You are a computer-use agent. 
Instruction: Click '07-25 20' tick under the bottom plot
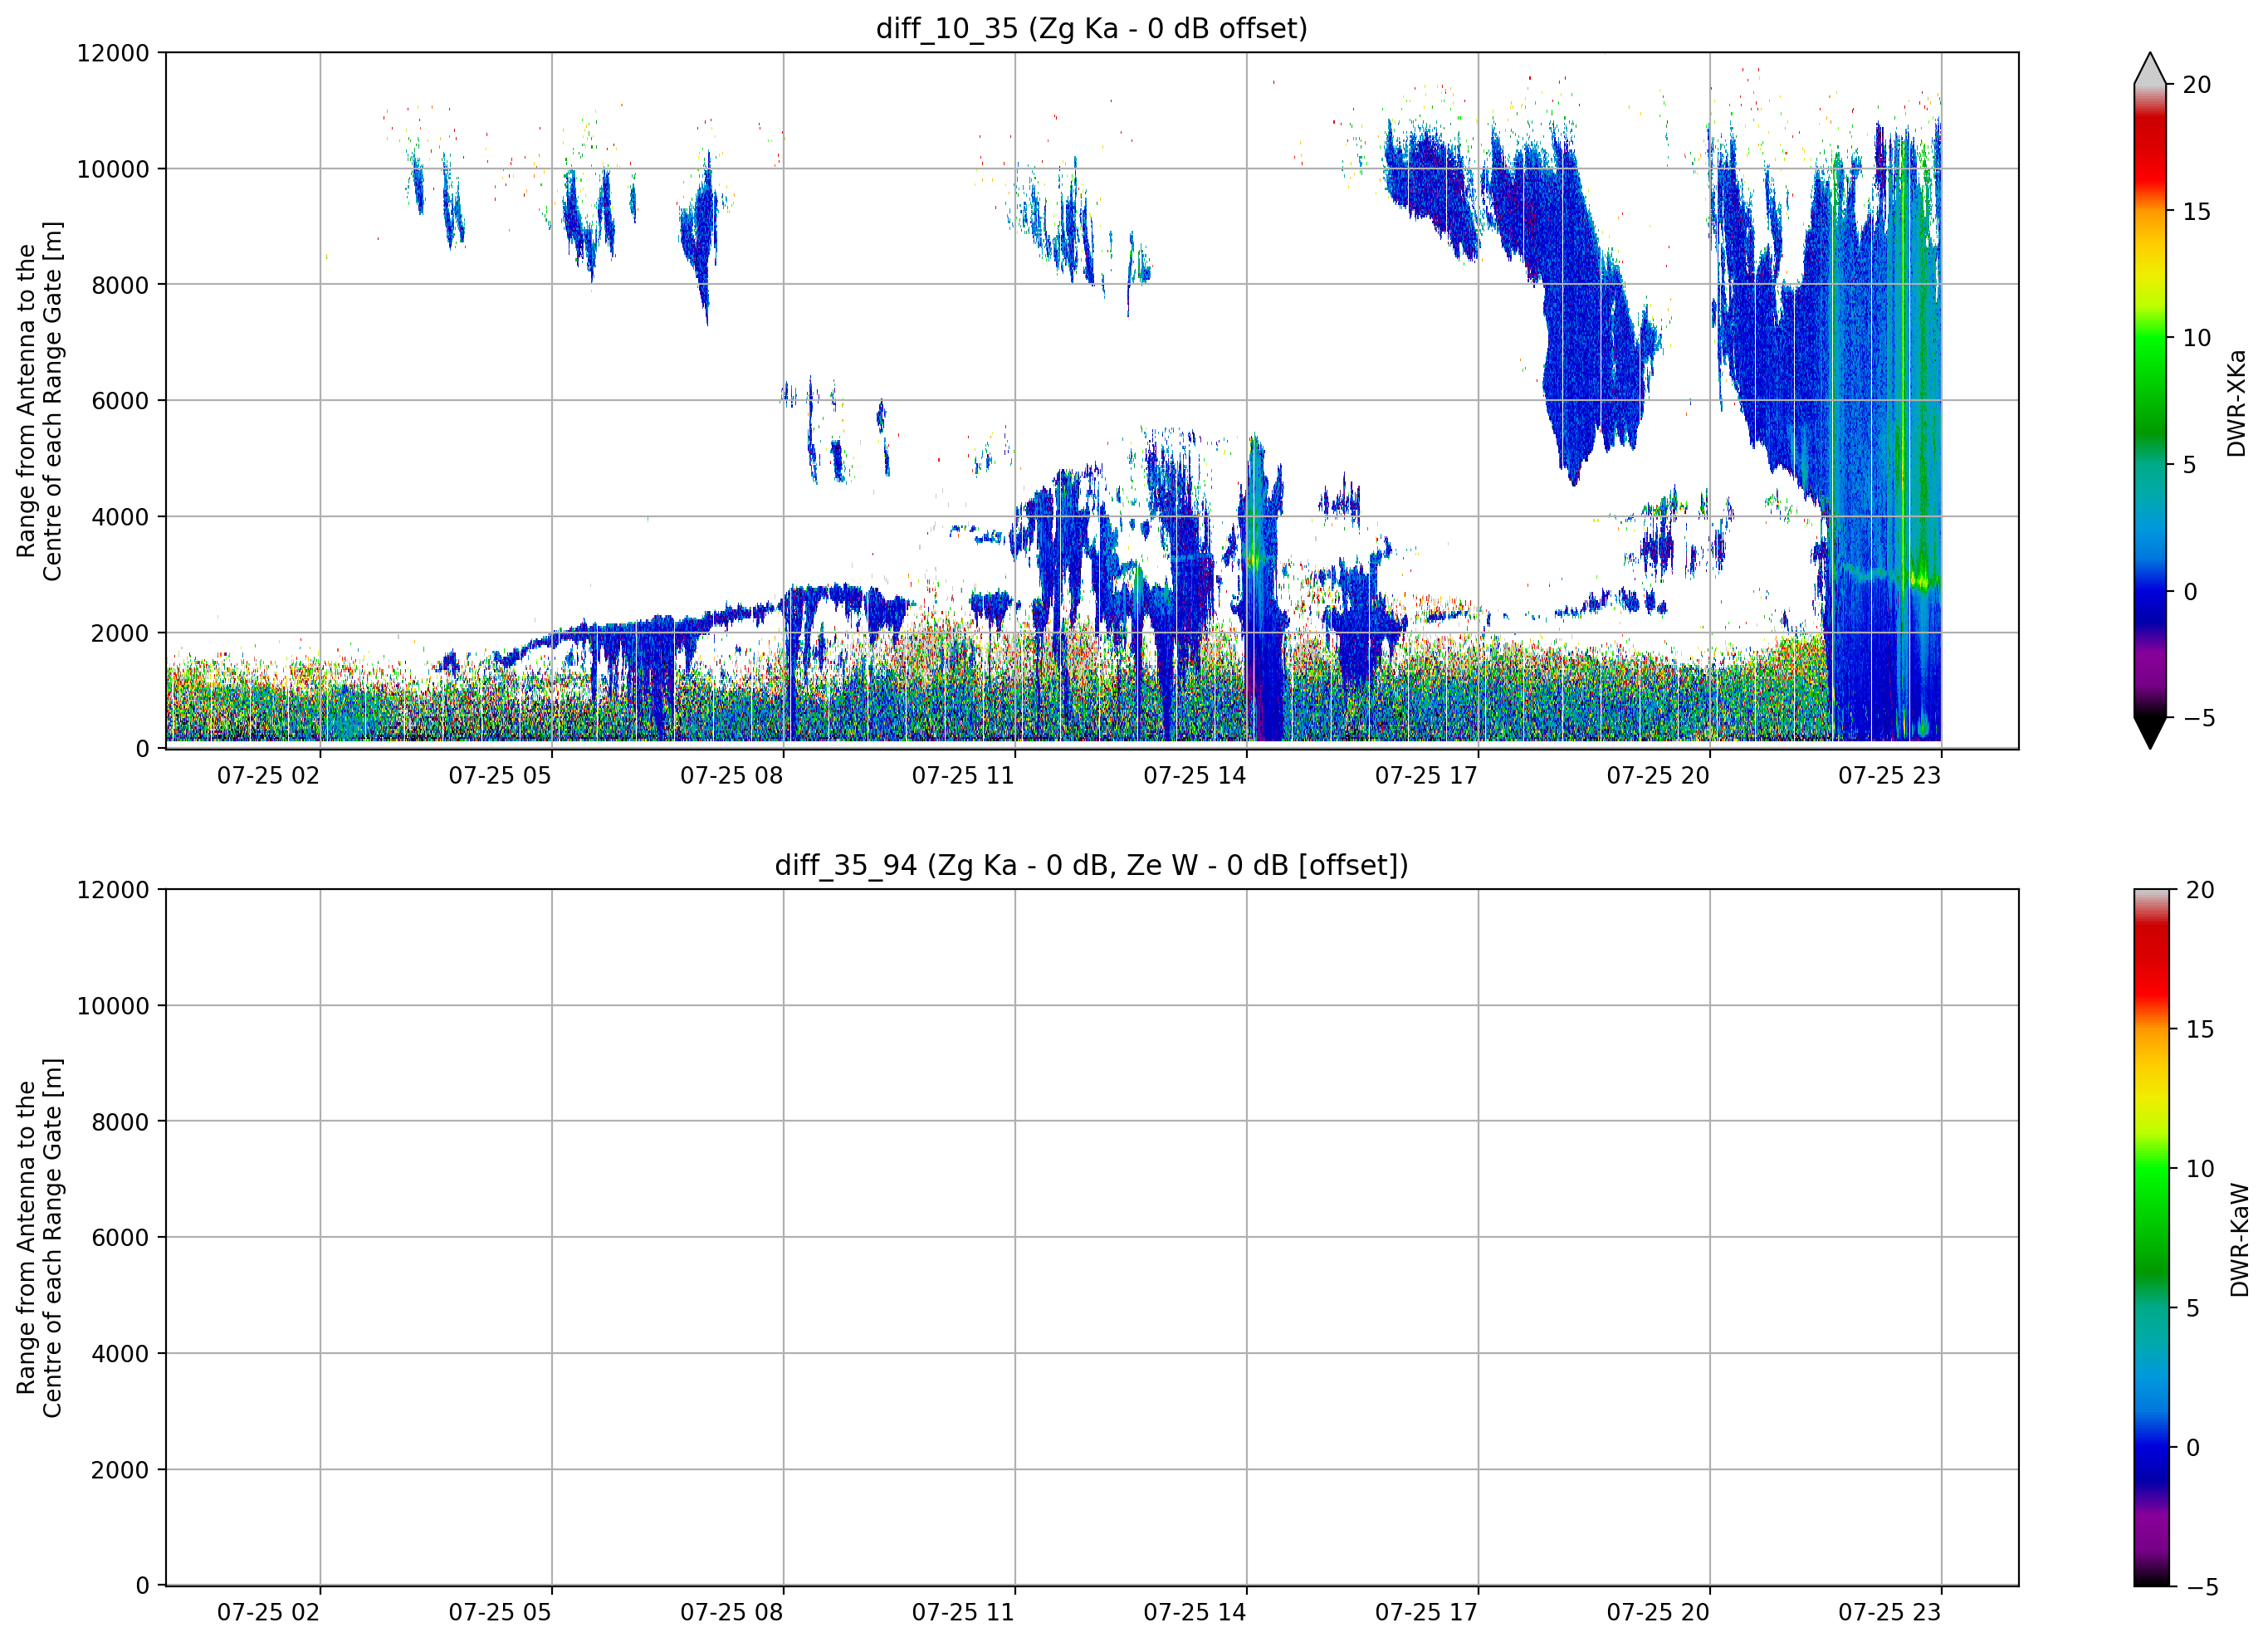pyautogui.click(x=1658, y=1613)
